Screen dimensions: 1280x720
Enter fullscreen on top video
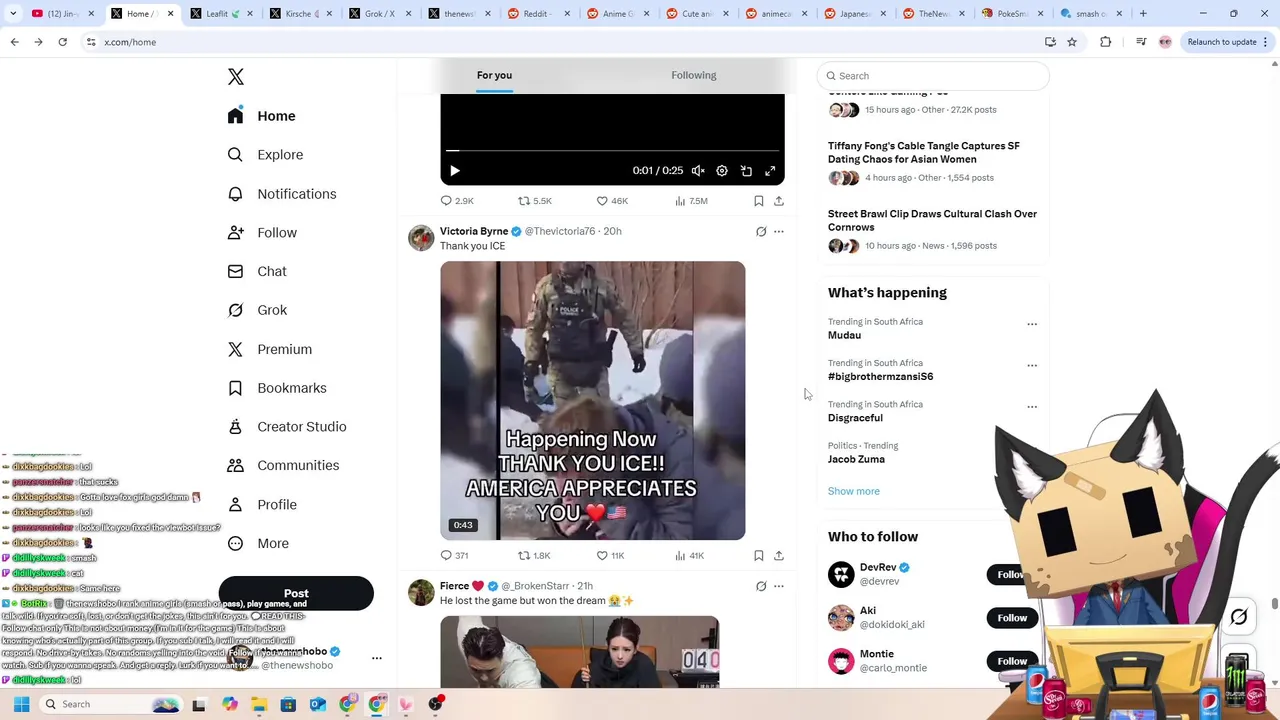(x=770, y=171)
